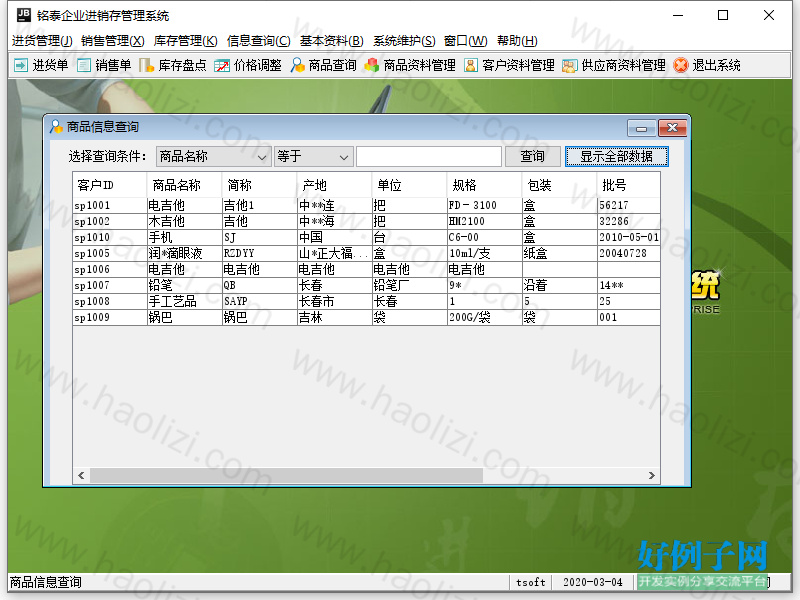Click the 单位 column header
The image size is (800, 600).
[410, 185]
